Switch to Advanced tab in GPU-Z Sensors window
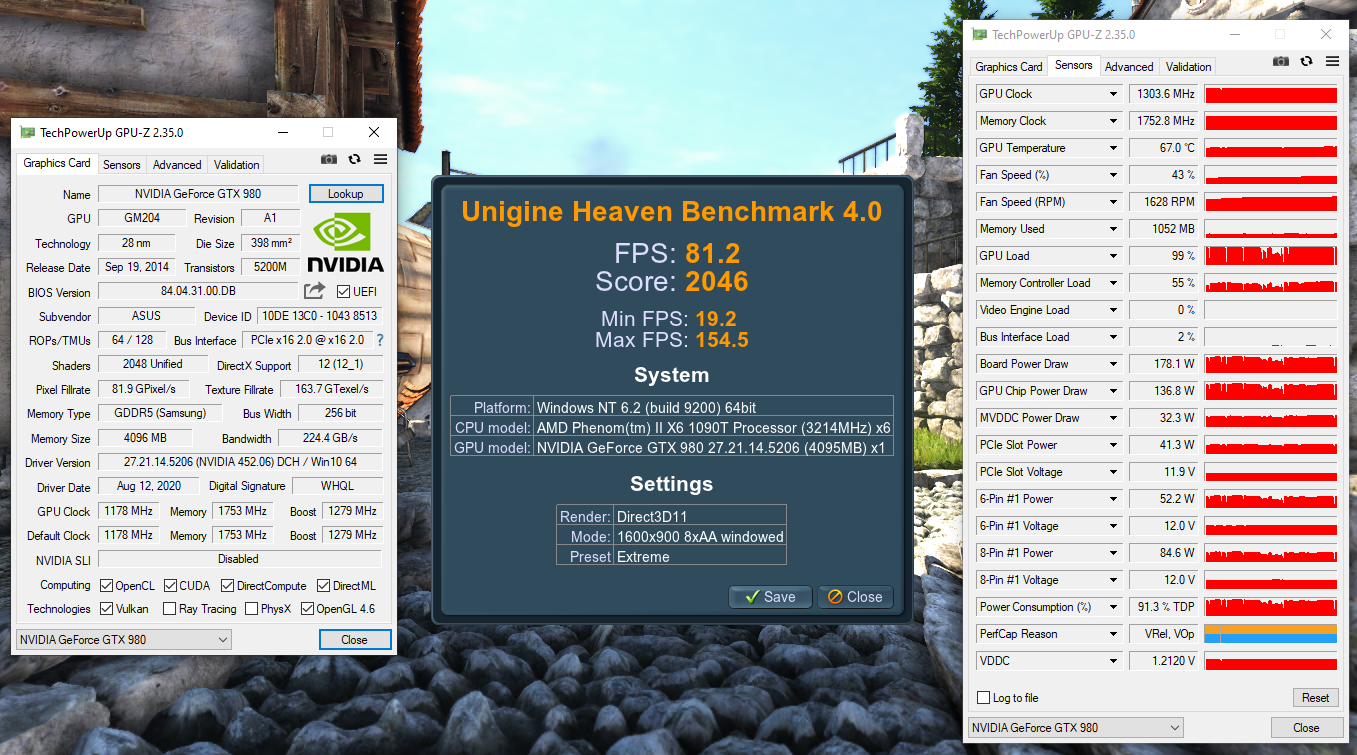Viewport: 1357px width, 755px height. click(1129, 67)
